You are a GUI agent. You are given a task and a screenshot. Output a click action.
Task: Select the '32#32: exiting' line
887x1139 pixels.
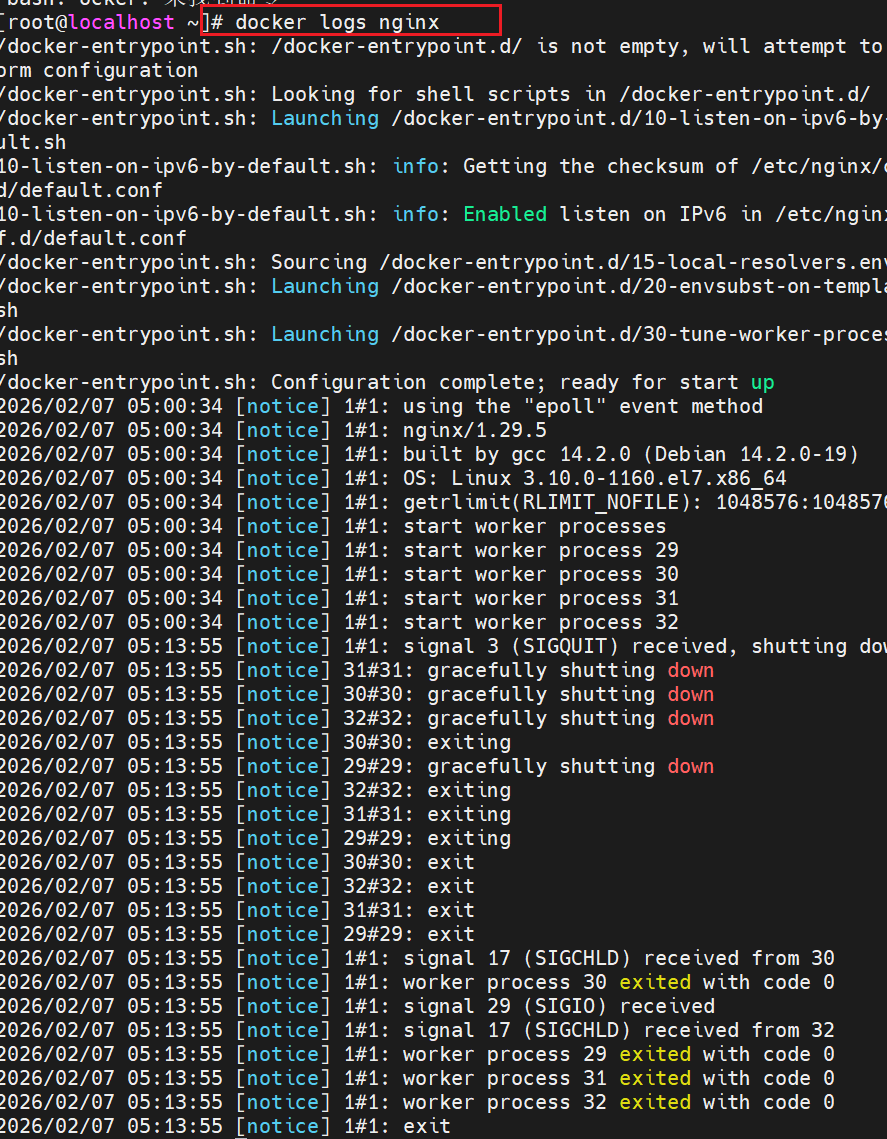click(x=256, y=790)
